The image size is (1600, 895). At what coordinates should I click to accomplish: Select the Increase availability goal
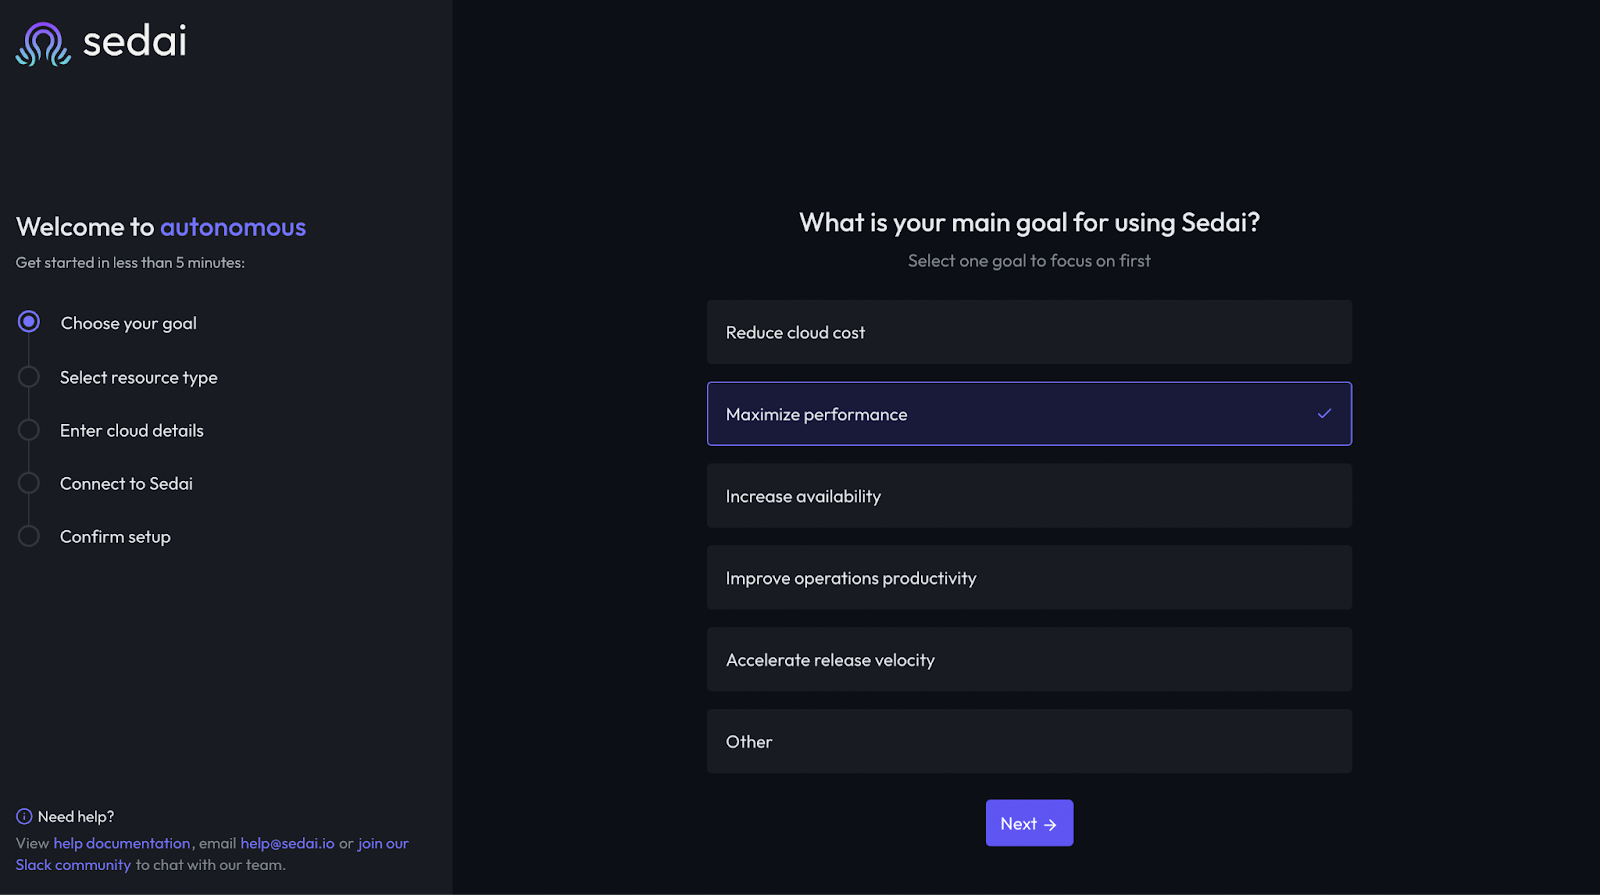point(1029,496)
